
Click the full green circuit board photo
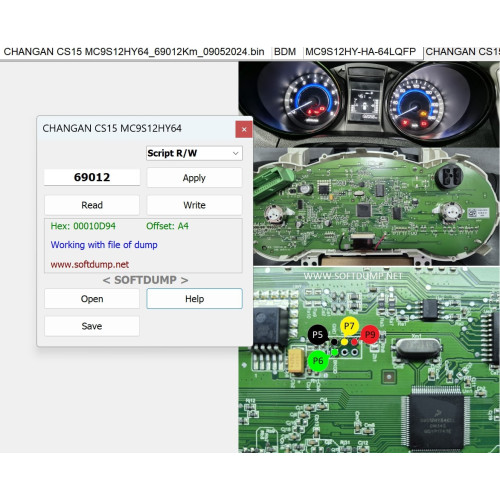376,206
